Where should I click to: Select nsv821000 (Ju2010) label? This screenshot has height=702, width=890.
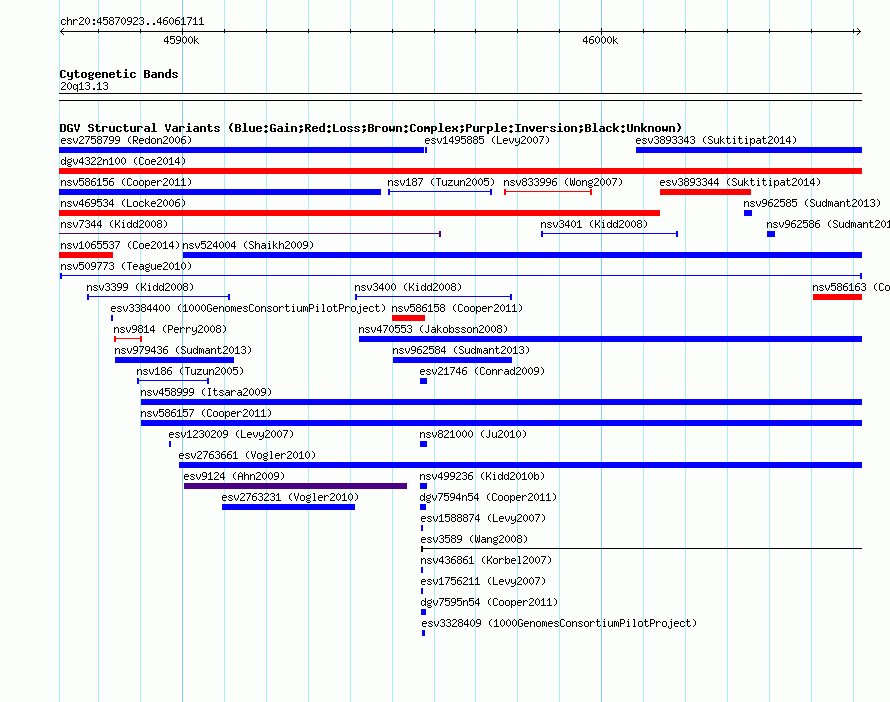click(473, 434)
